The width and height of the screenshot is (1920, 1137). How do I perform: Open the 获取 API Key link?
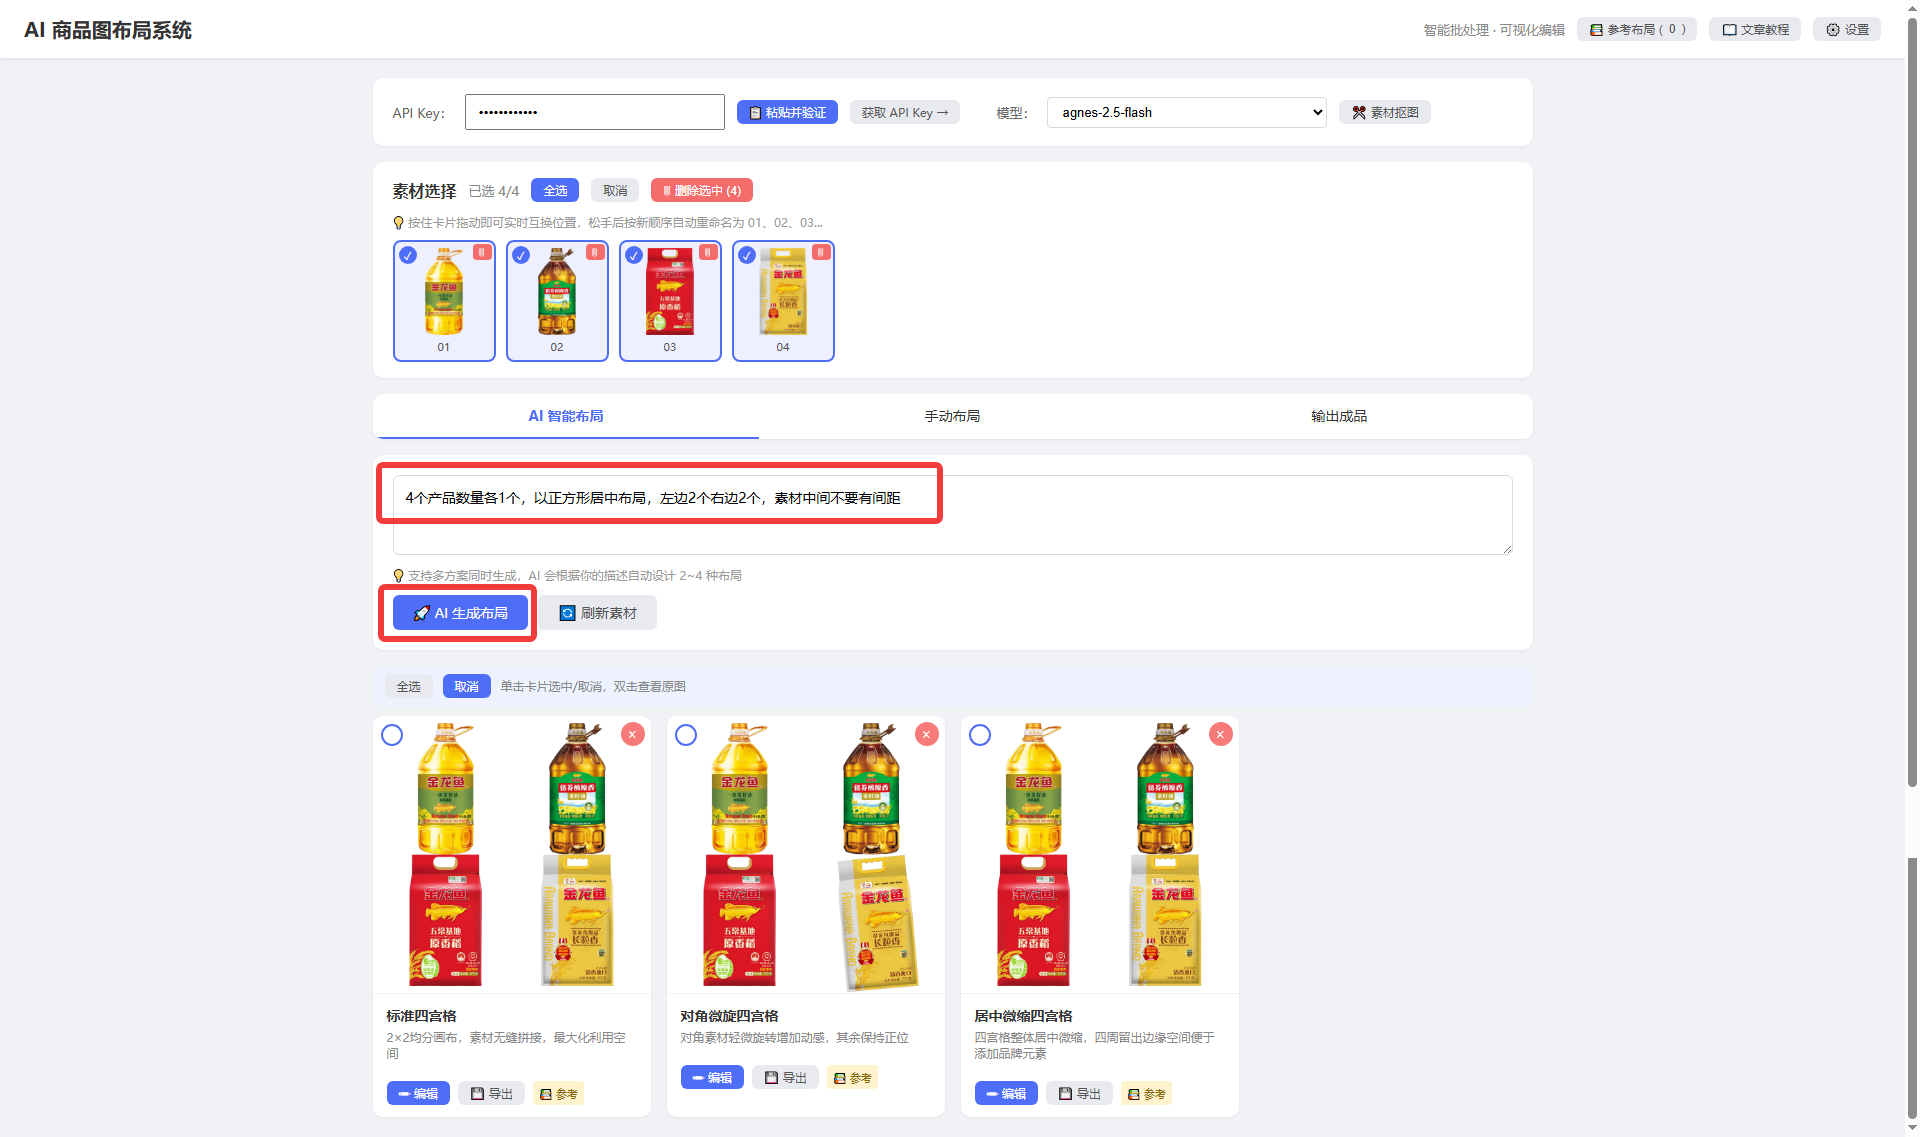(x=905, y=112)
